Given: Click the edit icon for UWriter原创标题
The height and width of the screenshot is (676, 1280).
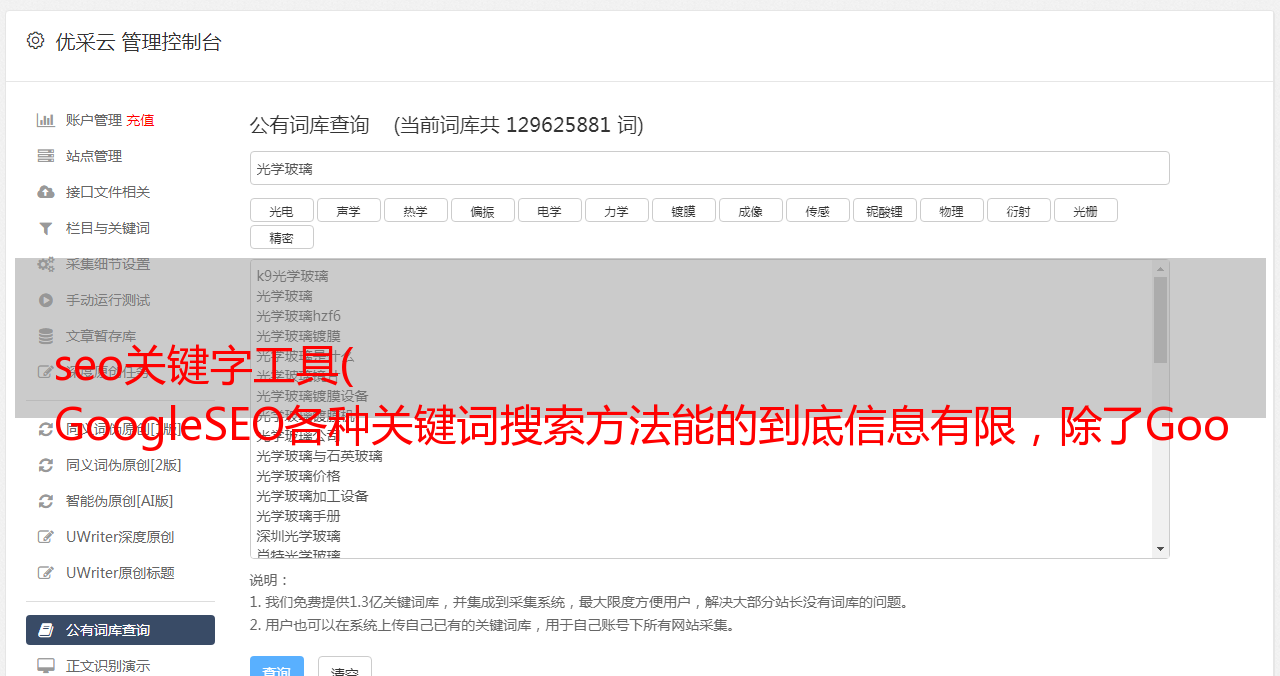Looking at the screenshot, I should tap(46, 573).
